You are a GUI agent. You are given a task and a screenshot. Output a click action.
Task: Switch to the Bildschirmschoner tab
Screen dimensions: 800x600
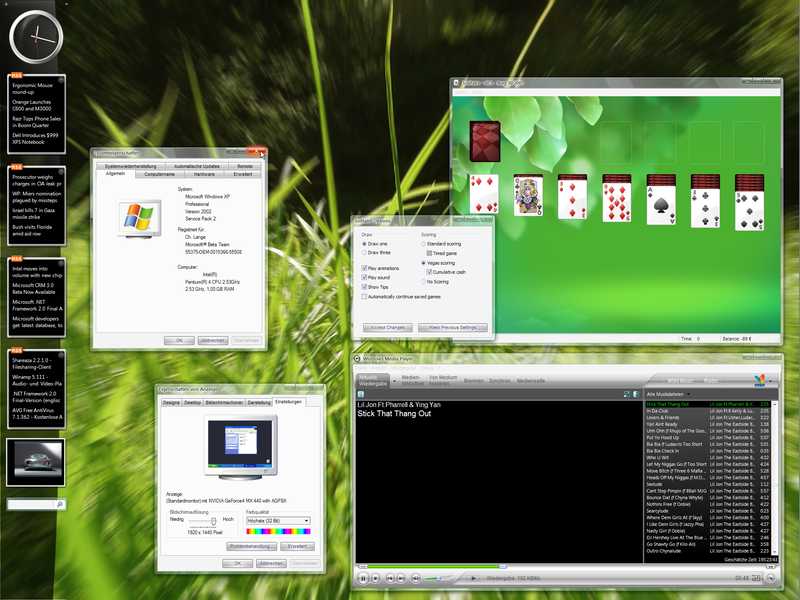pyautogui.click(x=225, y=402)
